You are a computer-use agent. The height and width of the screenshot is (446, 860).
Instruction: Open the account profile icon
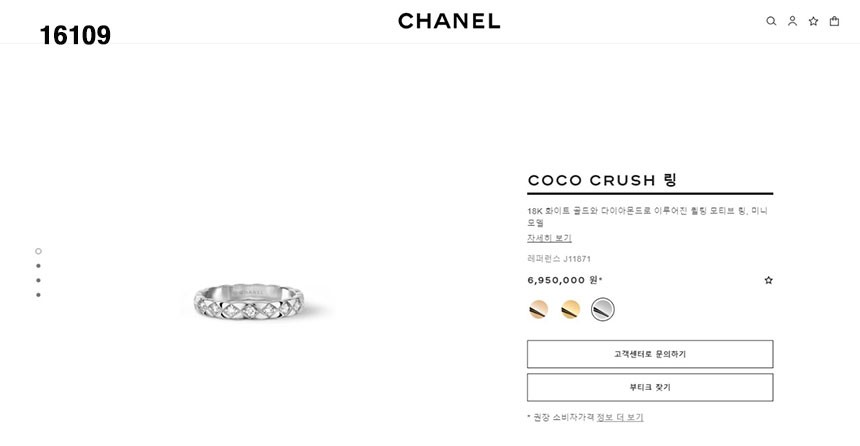(x=792, y=21)
